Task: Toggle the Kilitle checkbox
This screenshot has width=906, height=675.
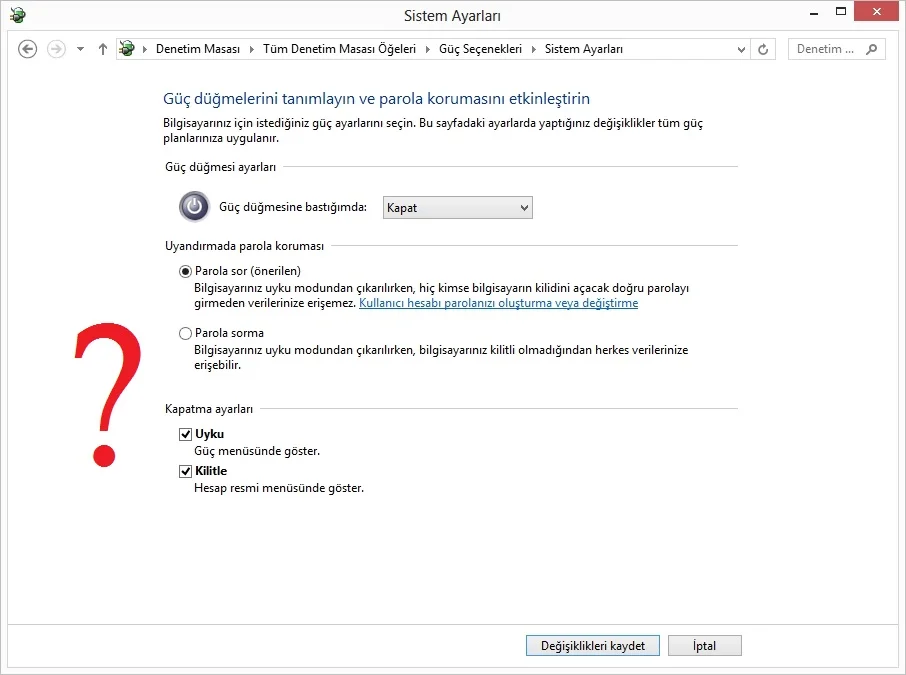Action: 185,471
